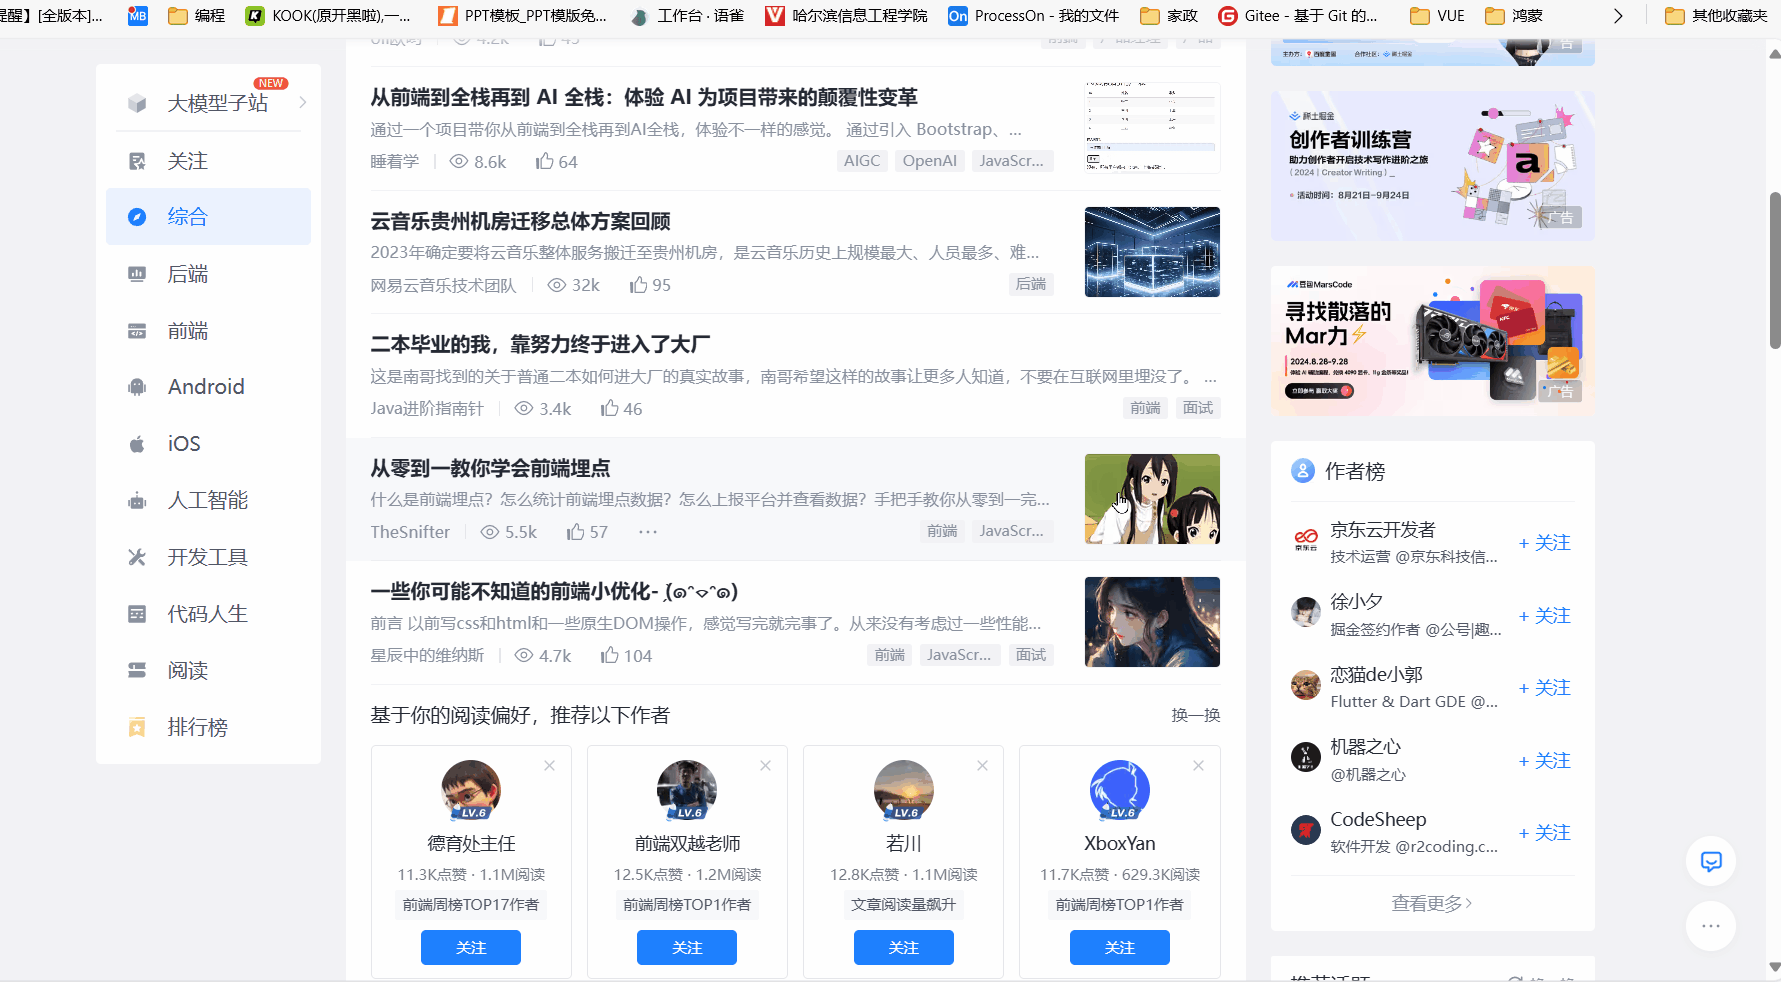This screenshot has height=982, width=1781.
Task: Follow 机器之心 using its 关注 toggle
Action: 1543,760
